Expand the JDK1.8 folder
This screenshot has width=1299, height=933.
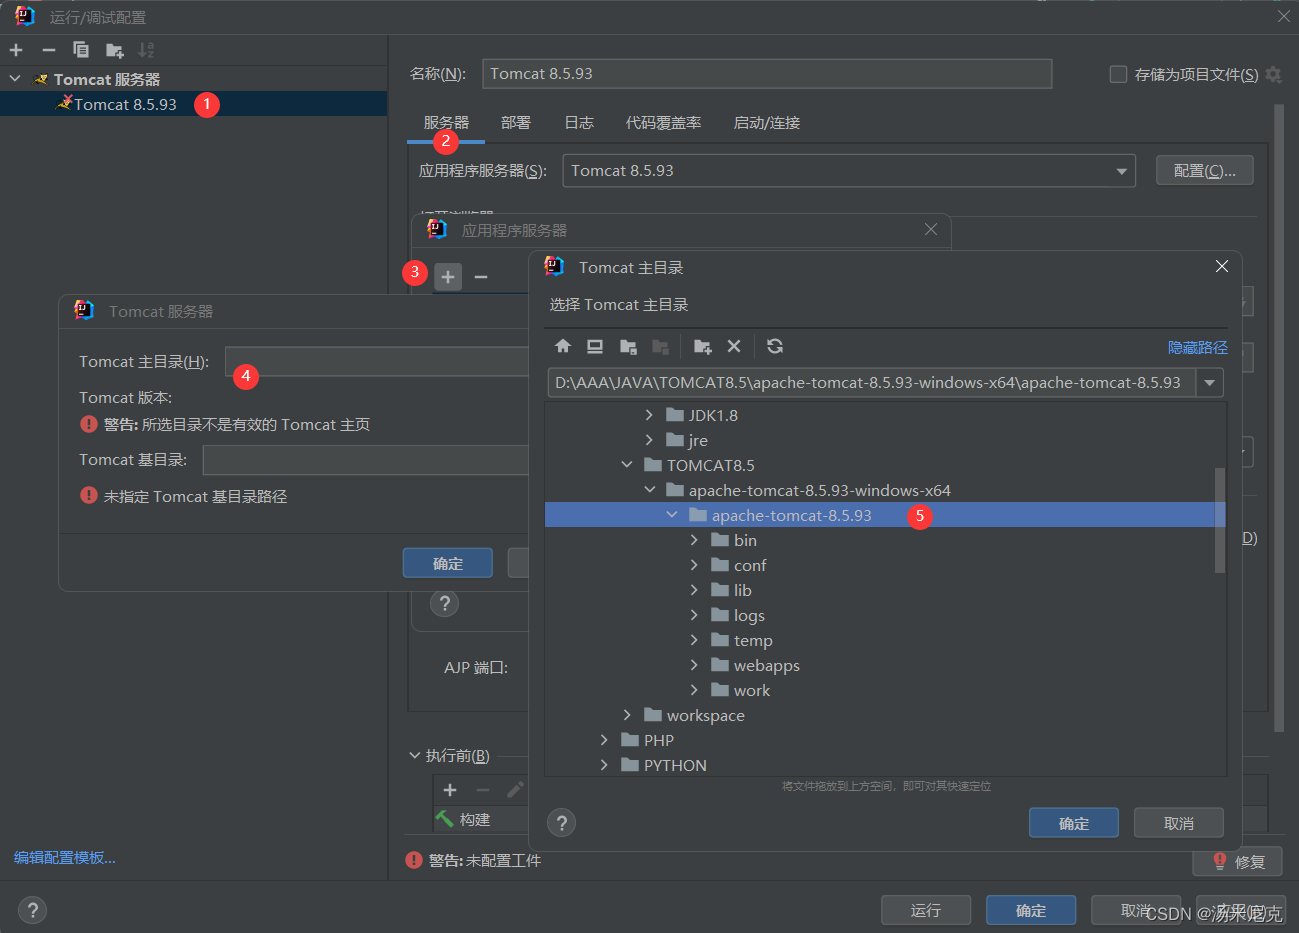coord(649,415)
